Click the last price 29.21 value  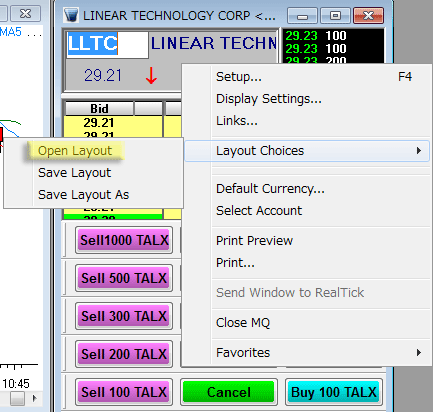[x=103, y=75]
